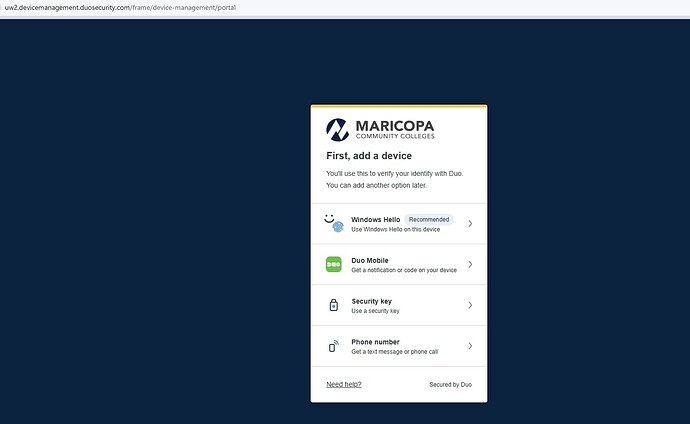This screenshot has height=424, width=690.
Task: Click the 'First, add a device' heading
Action: coord(369,156)
